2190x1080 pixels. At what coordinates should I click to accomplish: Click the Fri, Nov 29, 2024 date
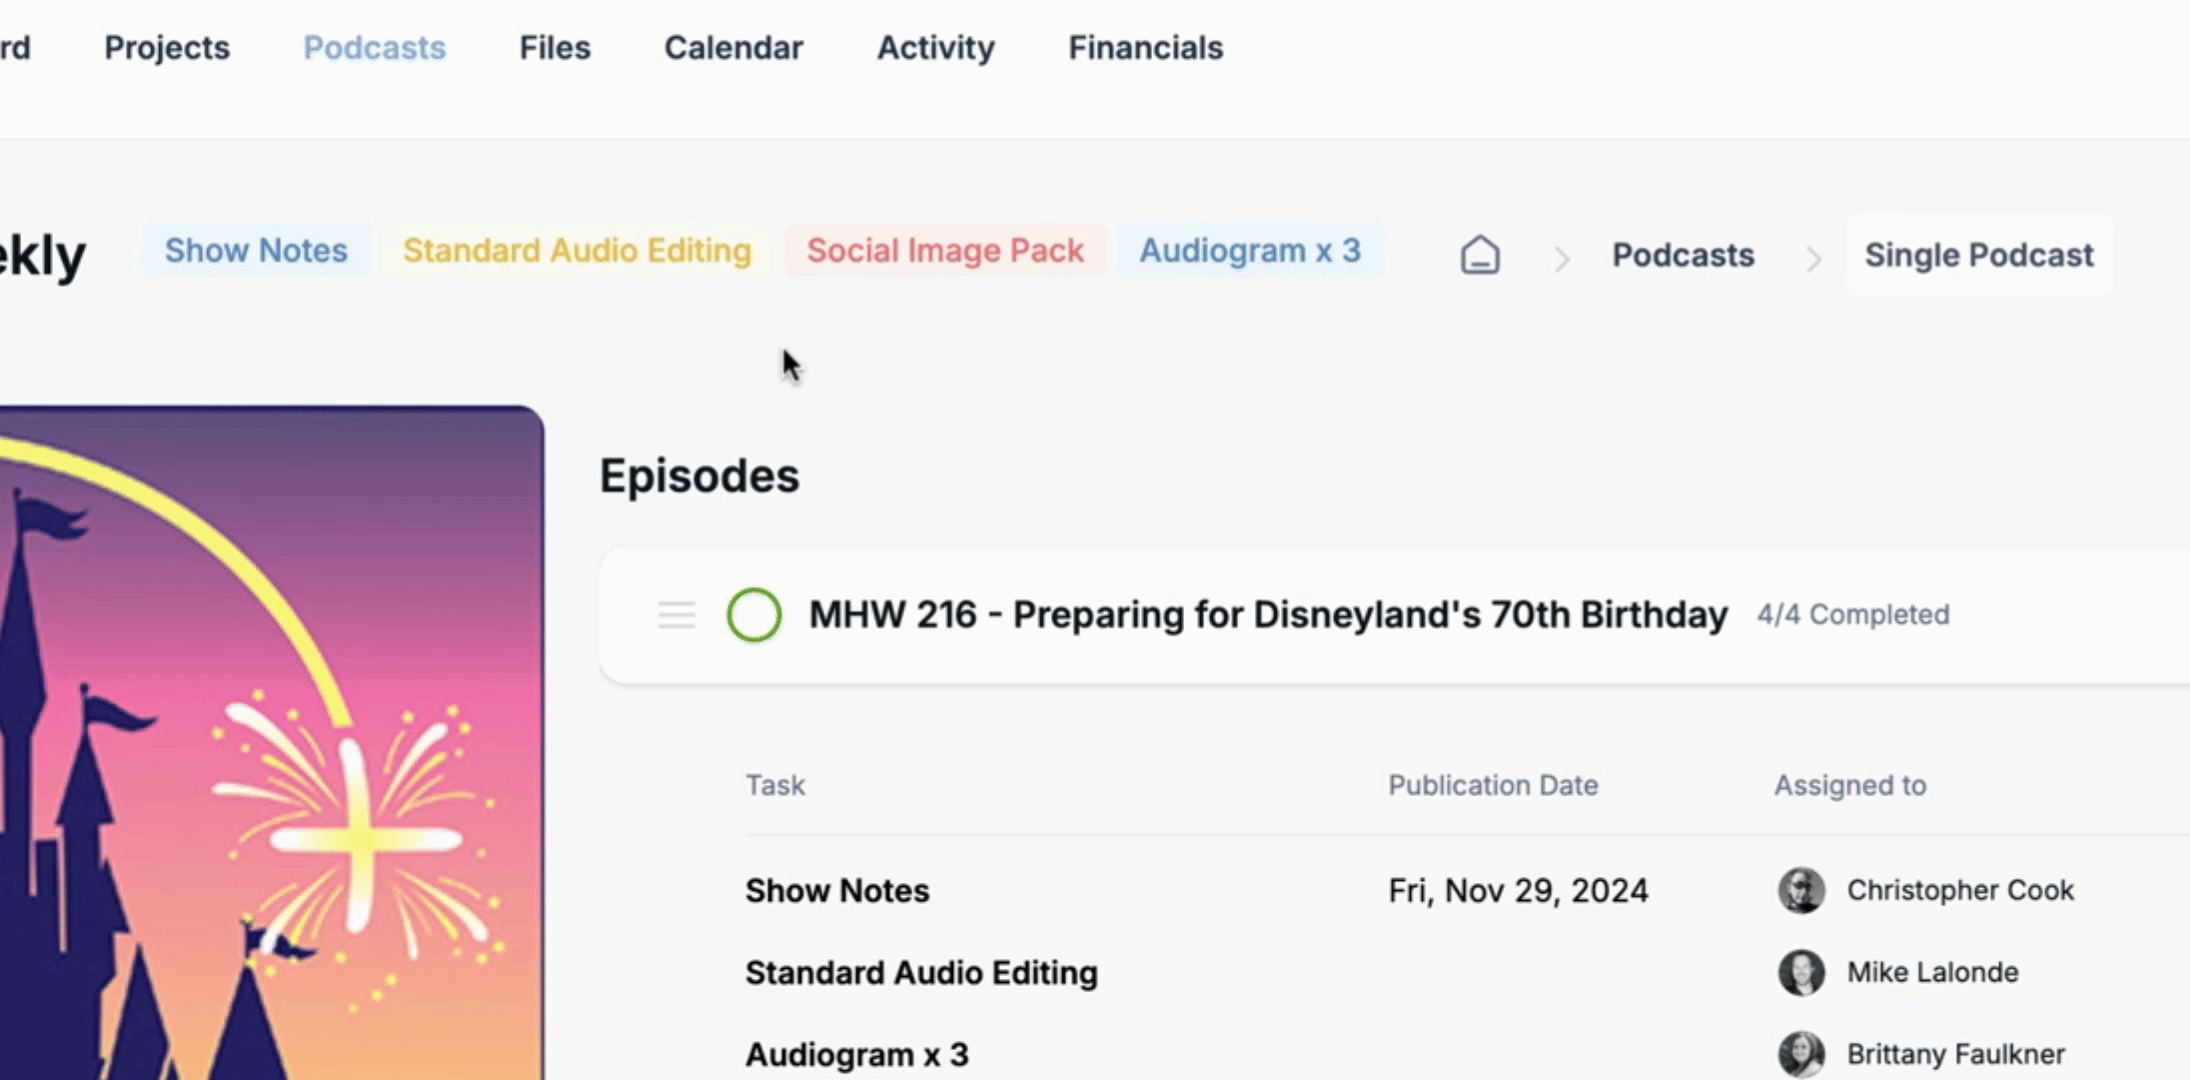(1518, 890)
